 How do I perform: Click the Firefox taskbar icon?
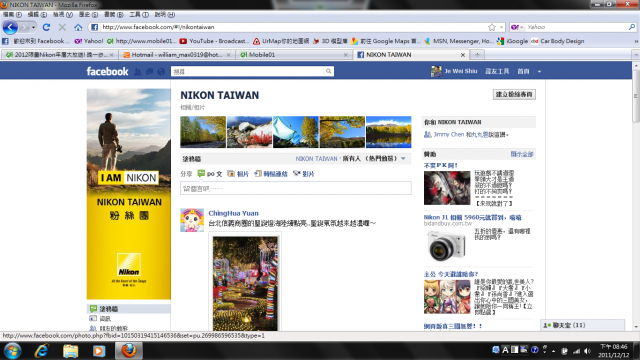(129, 351)
